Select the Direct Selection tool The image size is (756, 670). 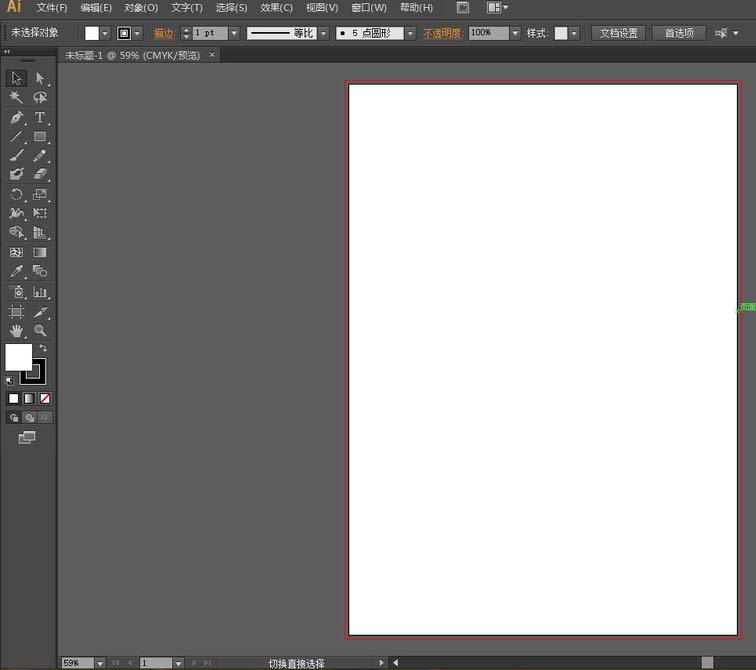pos(40,78)
